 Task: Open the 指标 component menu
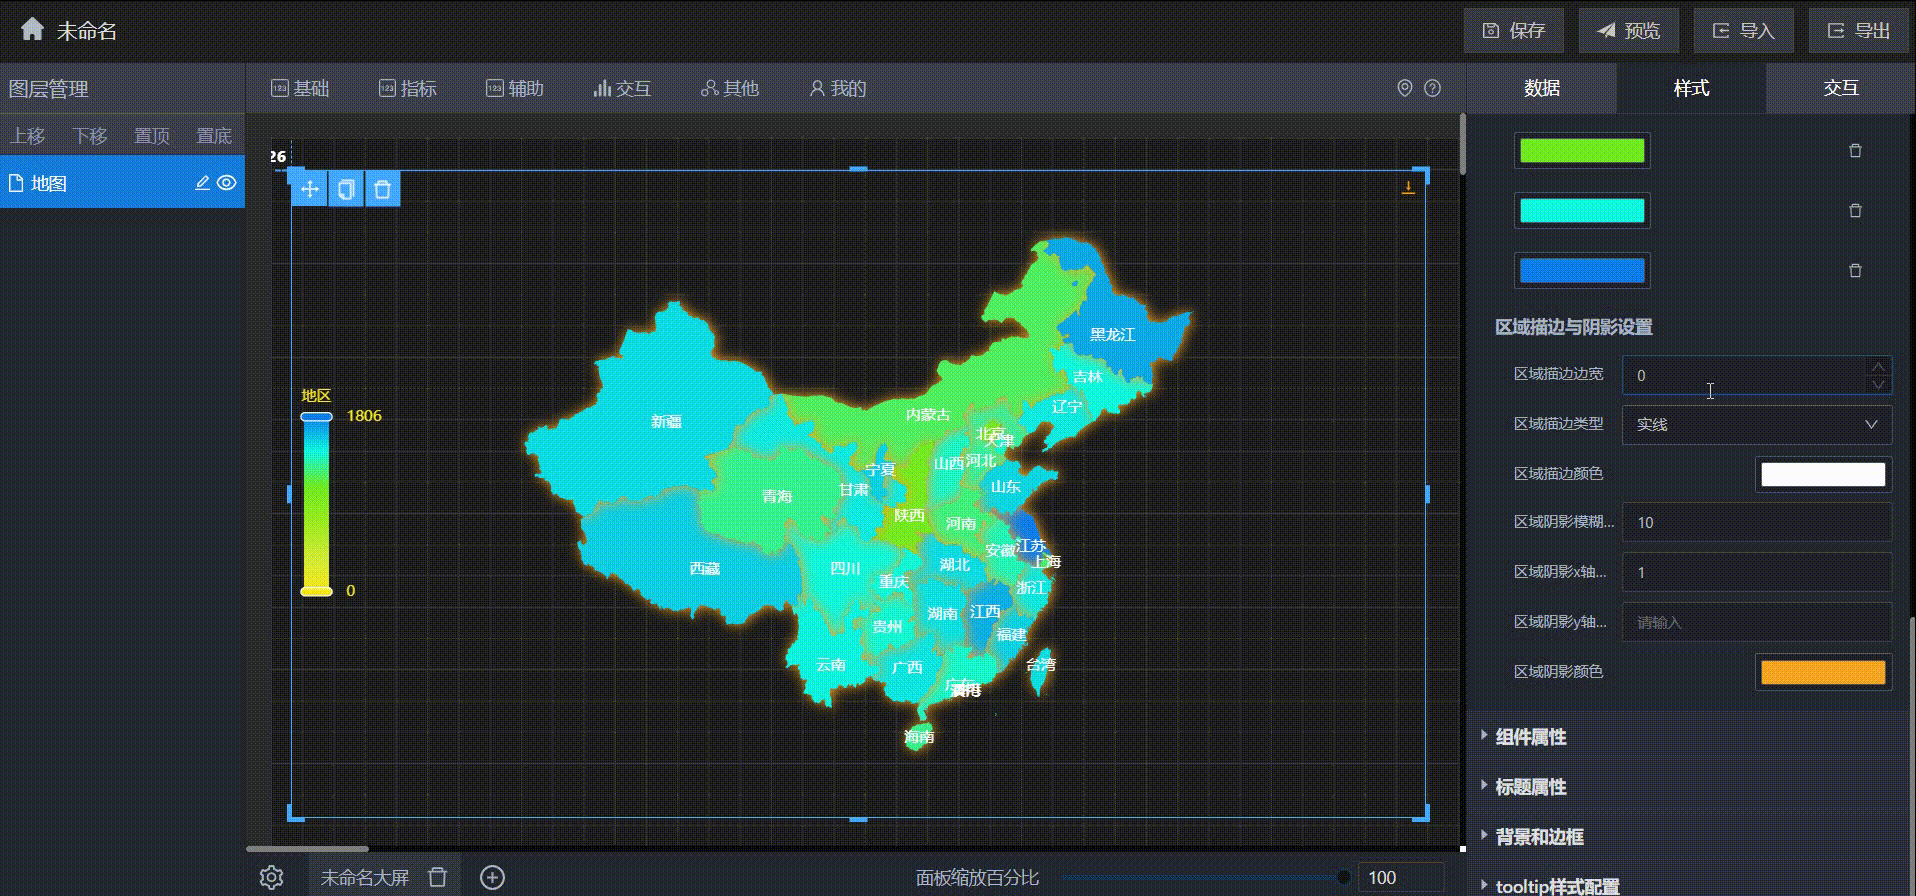tap(408, 88)
